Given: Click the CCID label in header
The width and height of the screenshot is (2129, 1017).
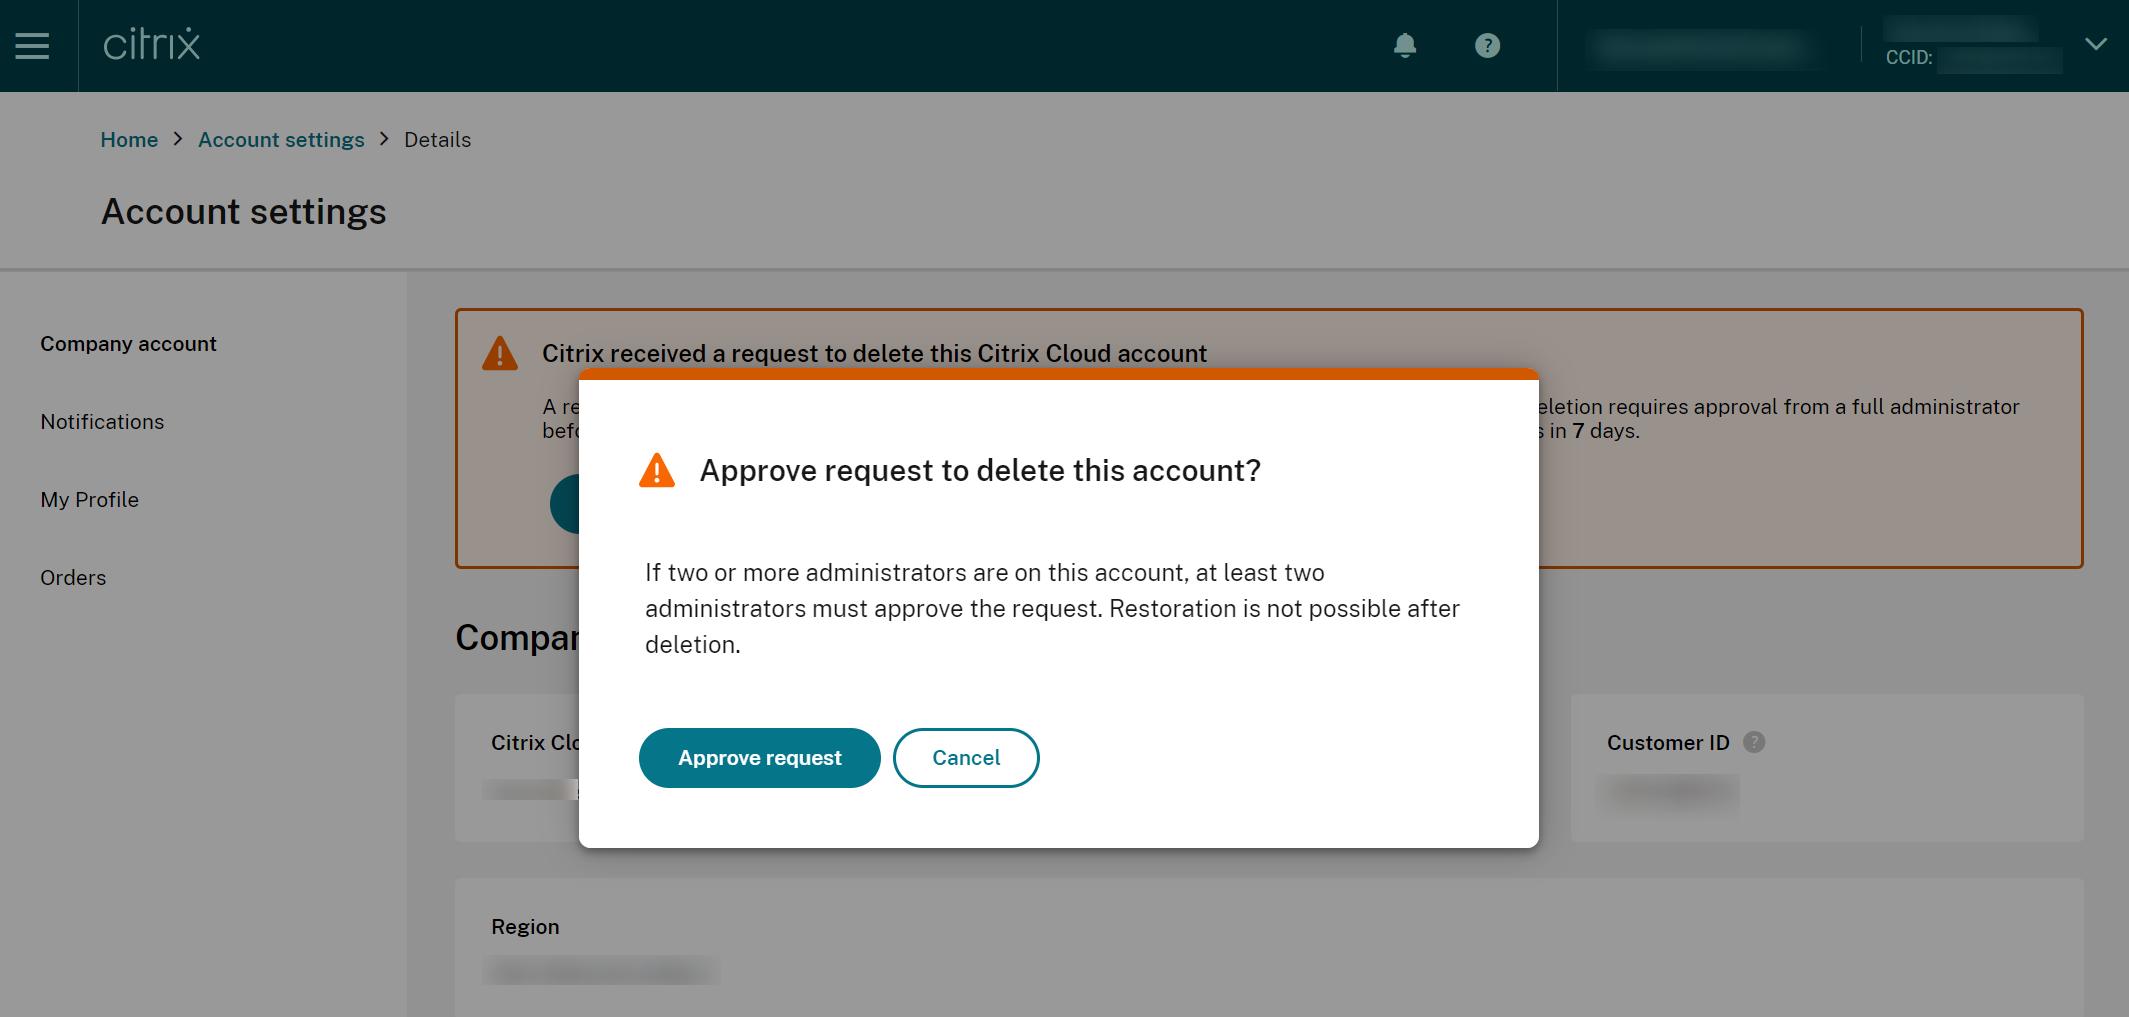Looking at the screenshot, I should (x=1908, y=58).
